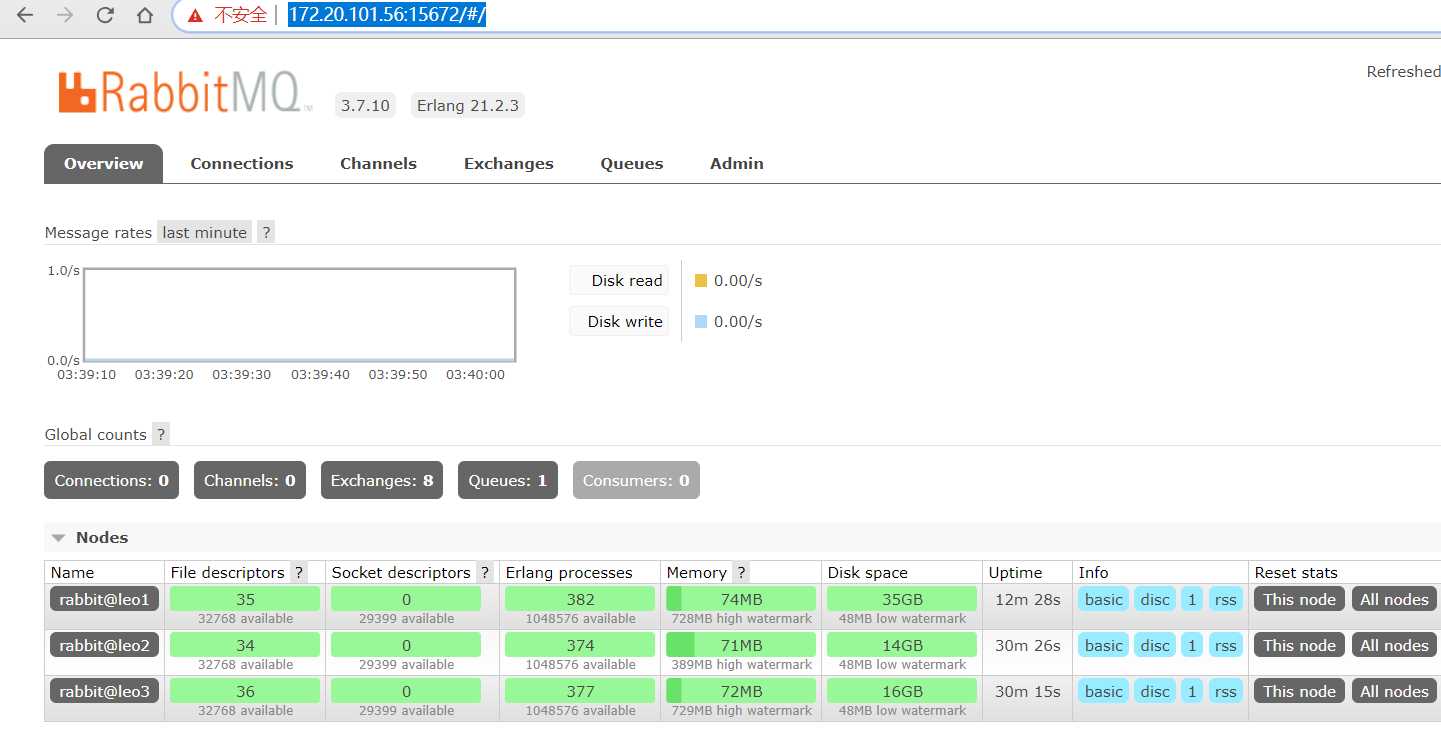The width and height of the screenshot is (1441, 732).
Task: Click the 35GB disk space bar
Action: tap(902, 599)
